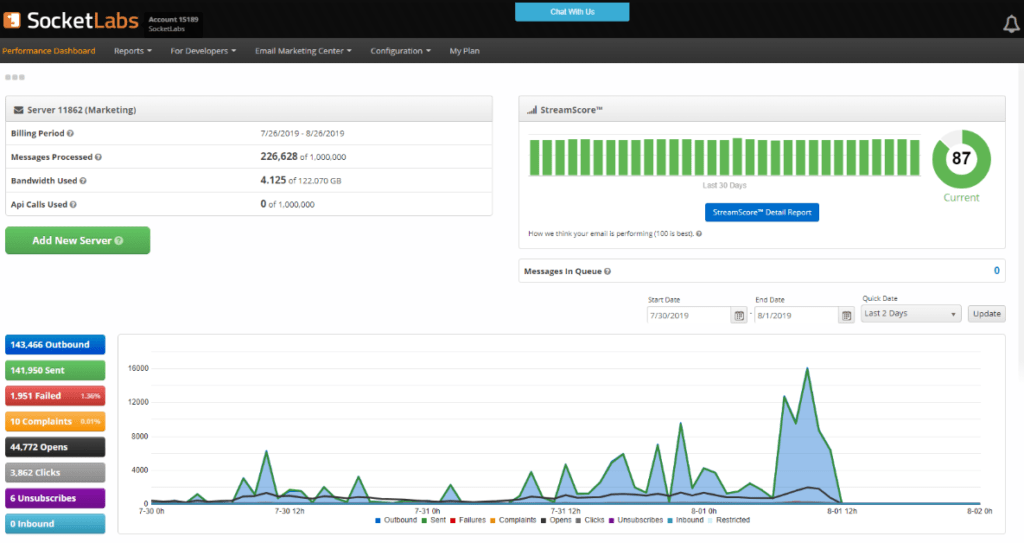
Task: Click the 226,628 messages processed value
Action: [279, 157]
